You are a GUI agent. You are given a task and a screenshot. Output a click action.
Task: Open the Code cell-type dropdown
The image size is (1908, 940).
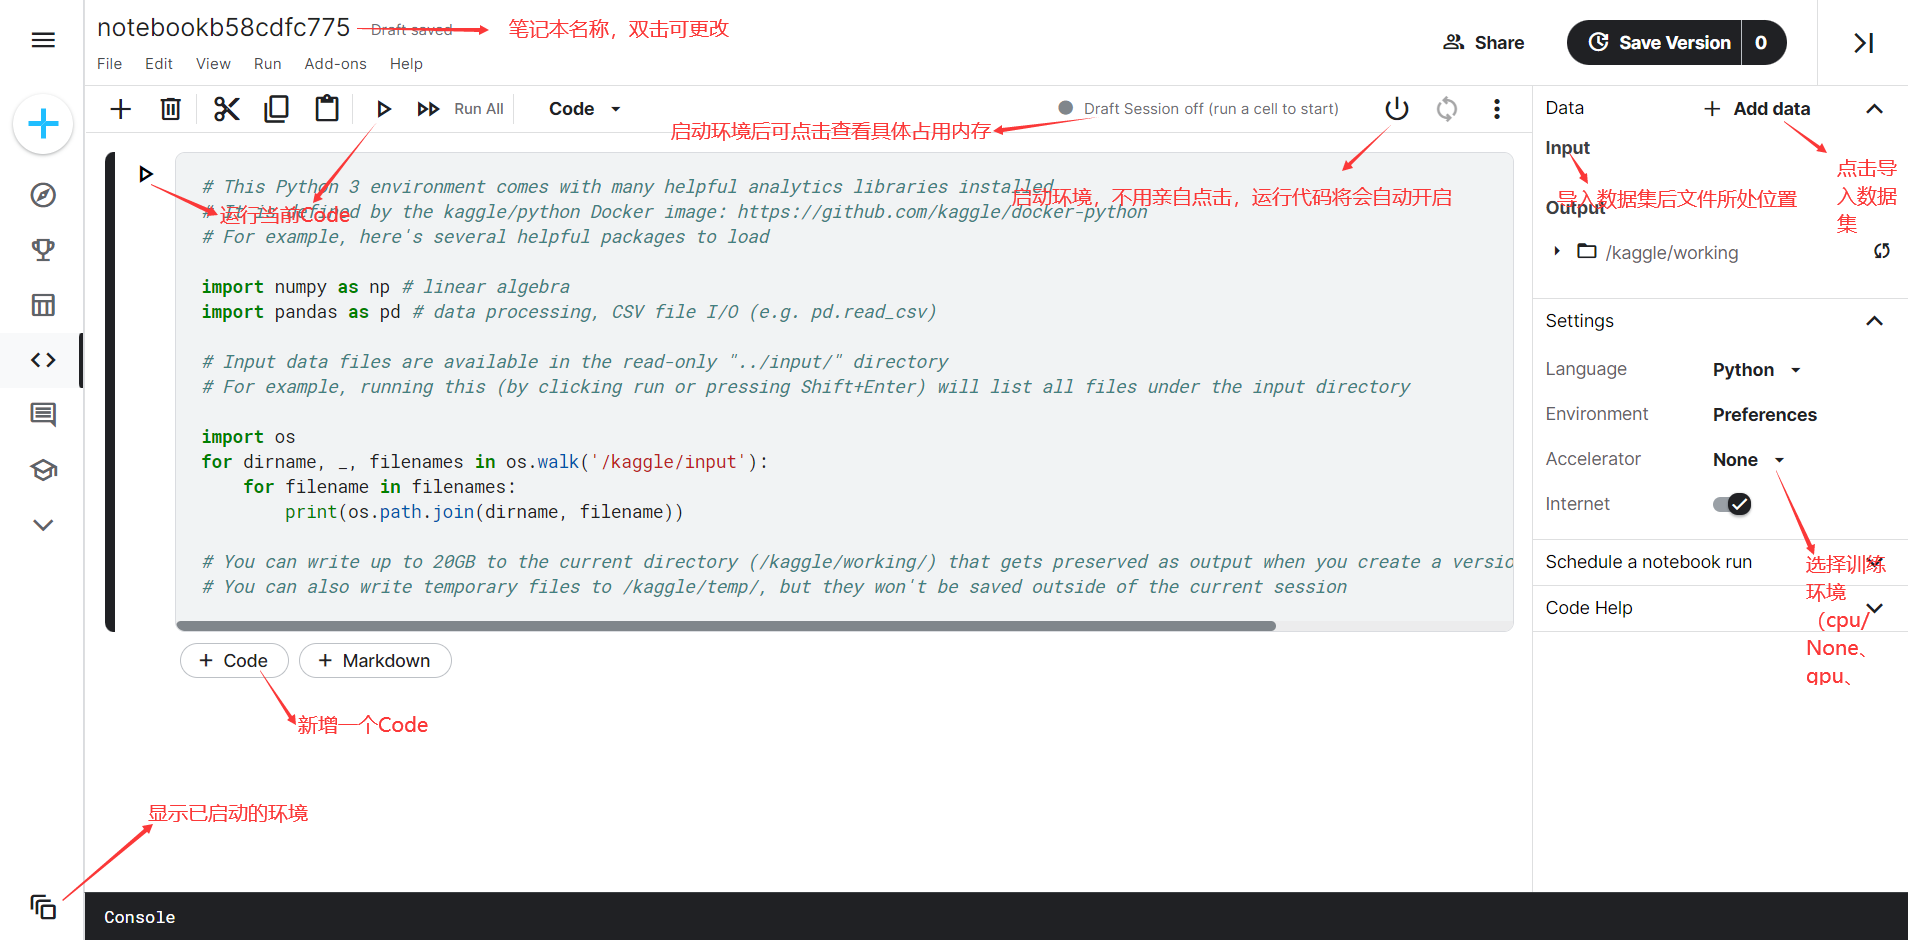[x=583, y=108]
